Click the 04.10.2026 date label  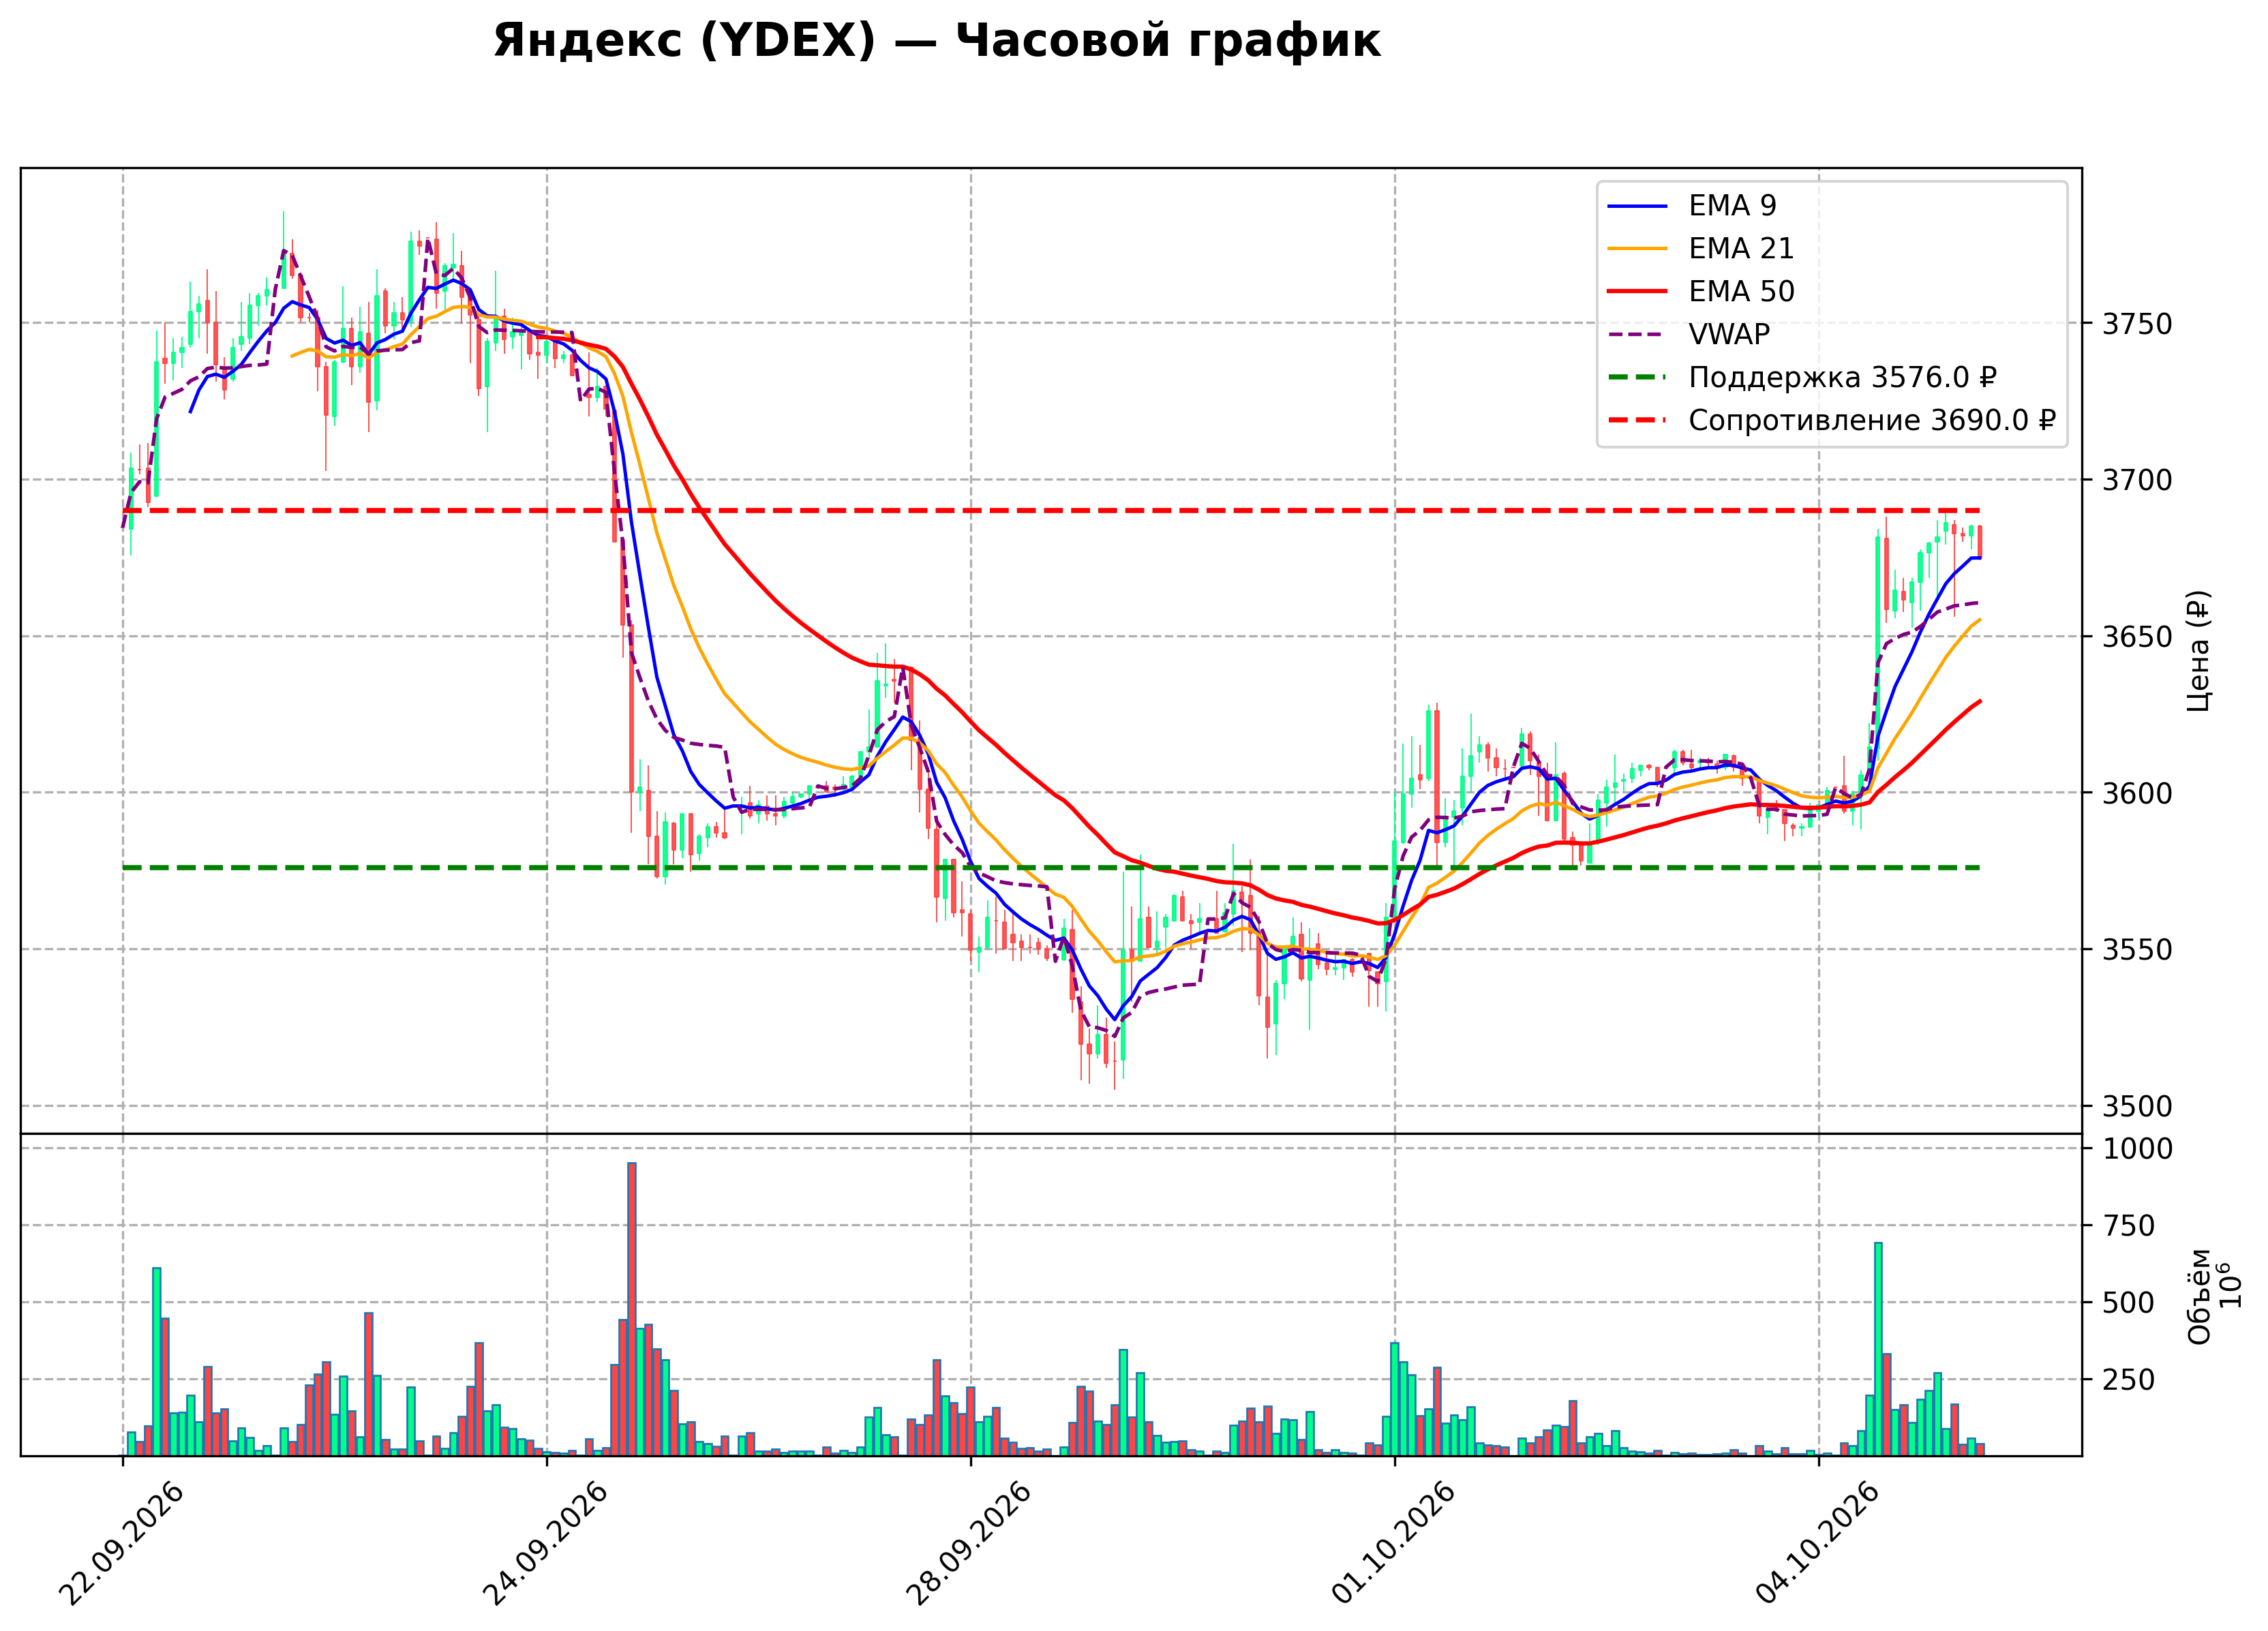coord(1817,1544)
